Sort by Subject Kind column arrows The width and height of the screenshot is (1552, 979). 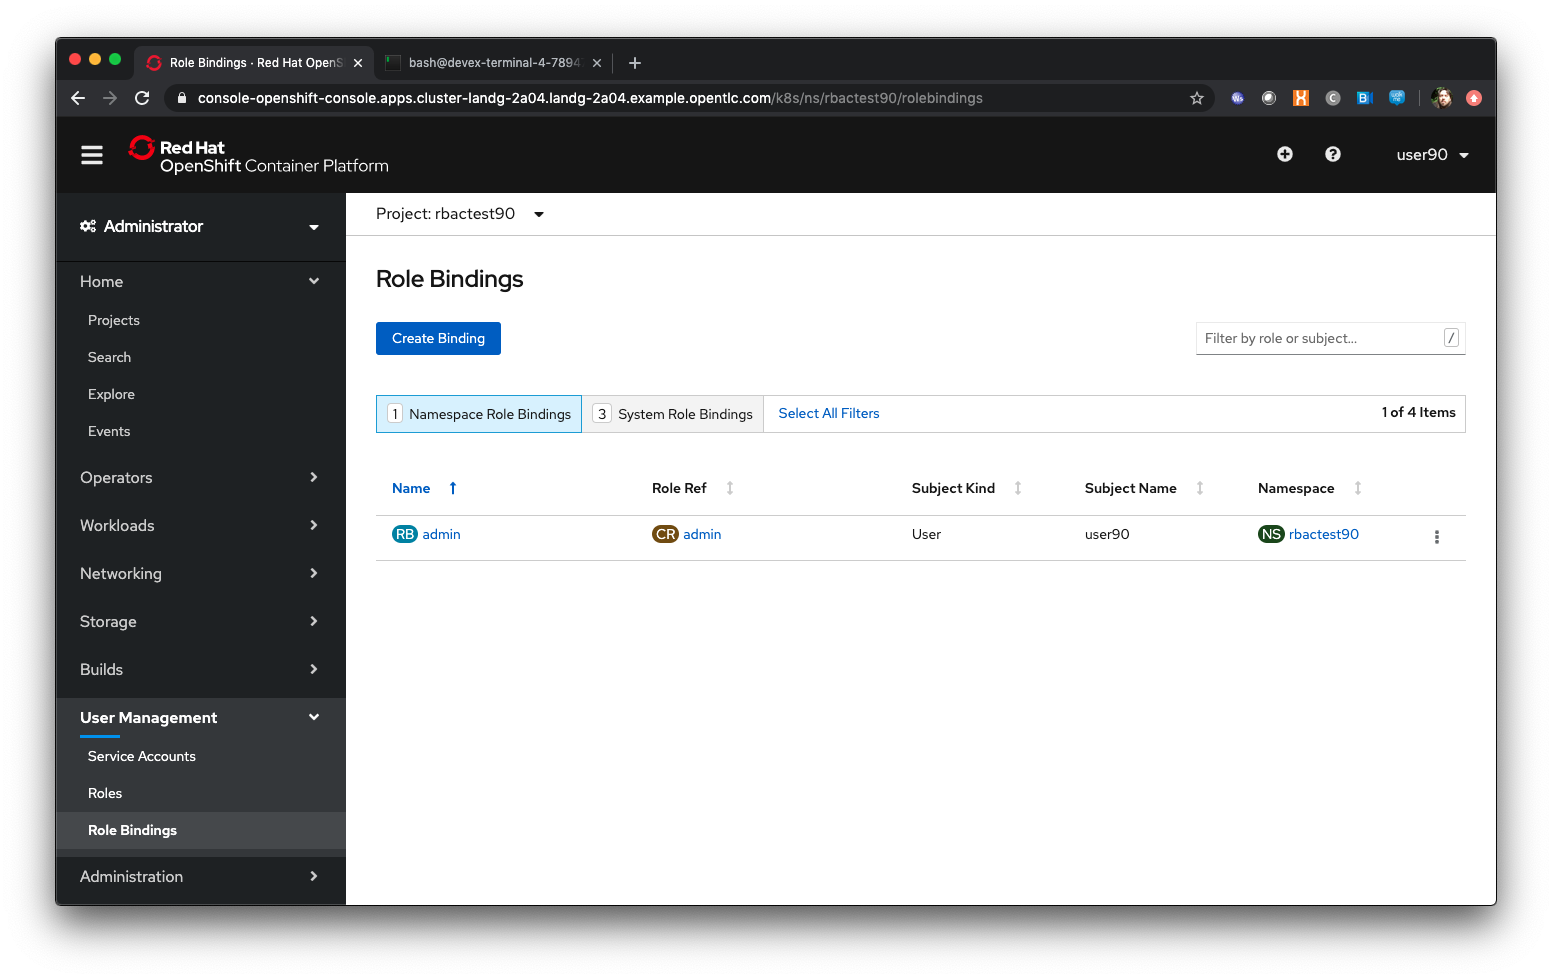(1018, 488)
